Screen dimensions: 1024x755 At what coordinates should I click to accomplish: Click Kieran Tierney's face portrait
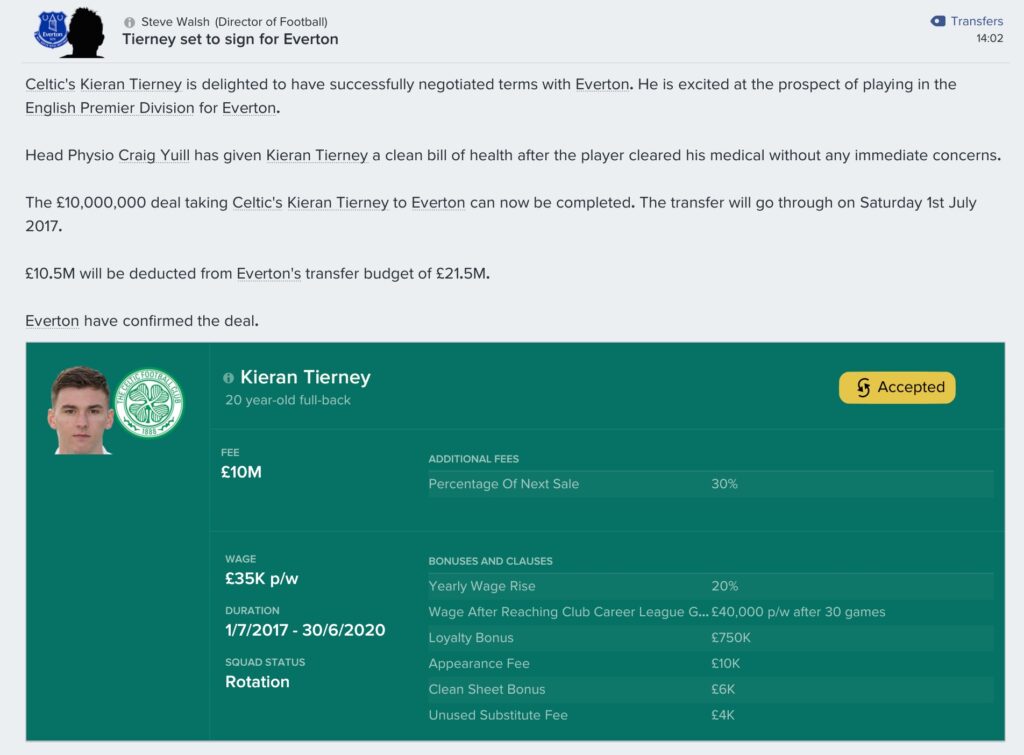click(x=80, y=410)
